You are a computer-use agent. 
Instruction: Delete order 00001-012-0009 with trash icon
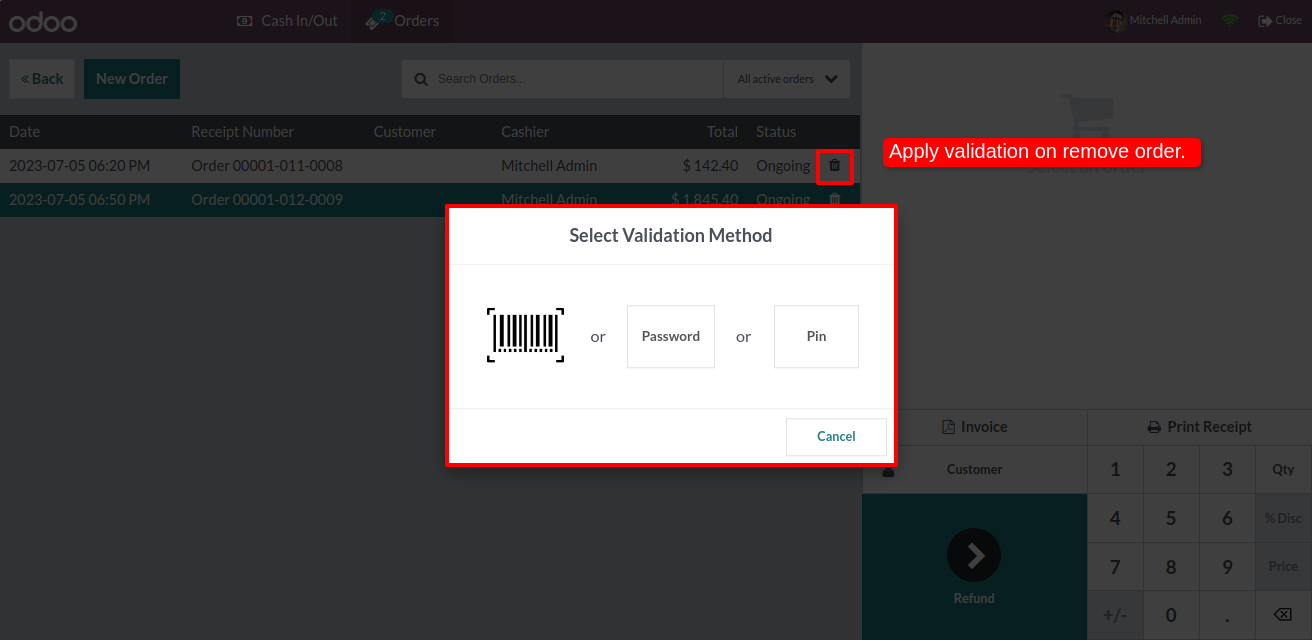pyautogui.click(x=835, y=199)
